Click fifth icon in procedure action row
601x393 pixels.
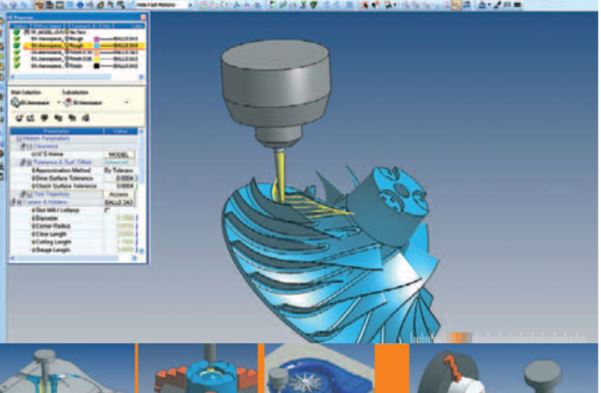coord(72,118)
